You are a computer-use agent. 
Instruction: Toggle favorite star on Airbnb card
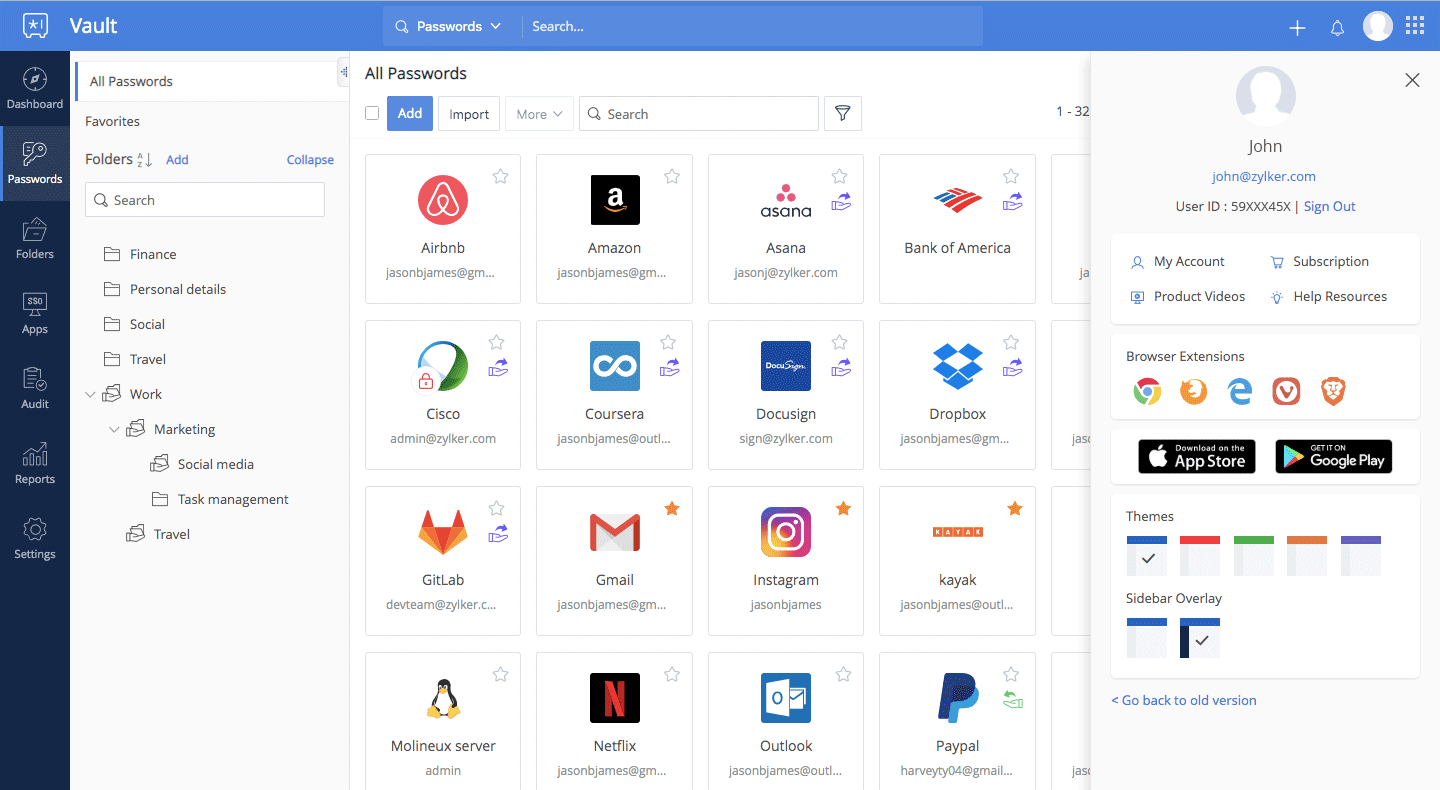(x=500, y=176)
